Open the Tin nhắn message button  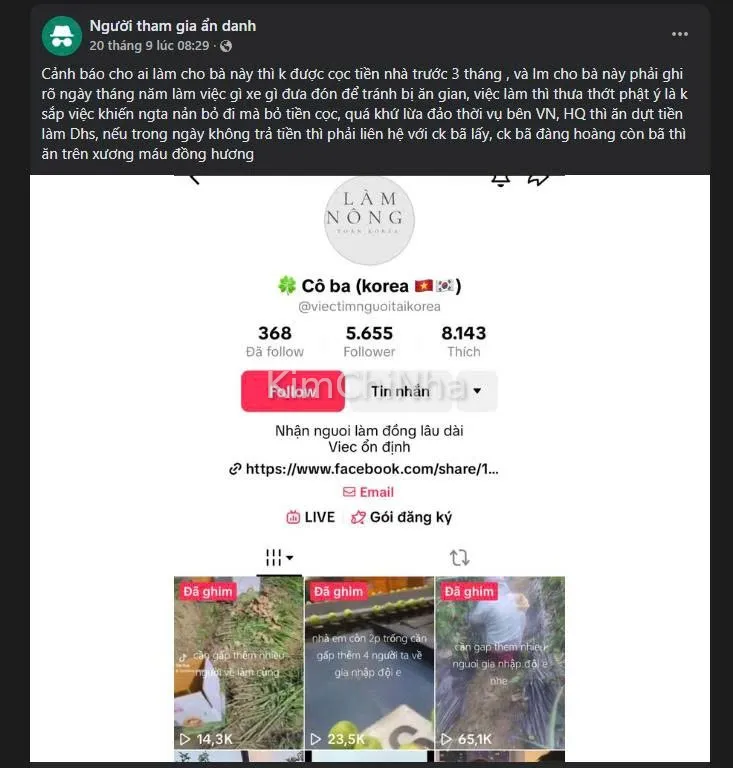coord(401,391)
